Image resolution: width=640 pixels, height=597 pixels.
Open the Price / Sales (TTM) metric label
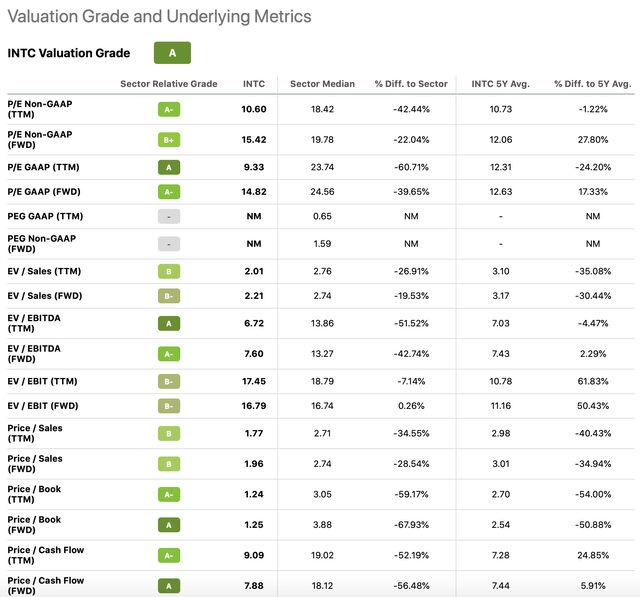[x=35, y=433]
